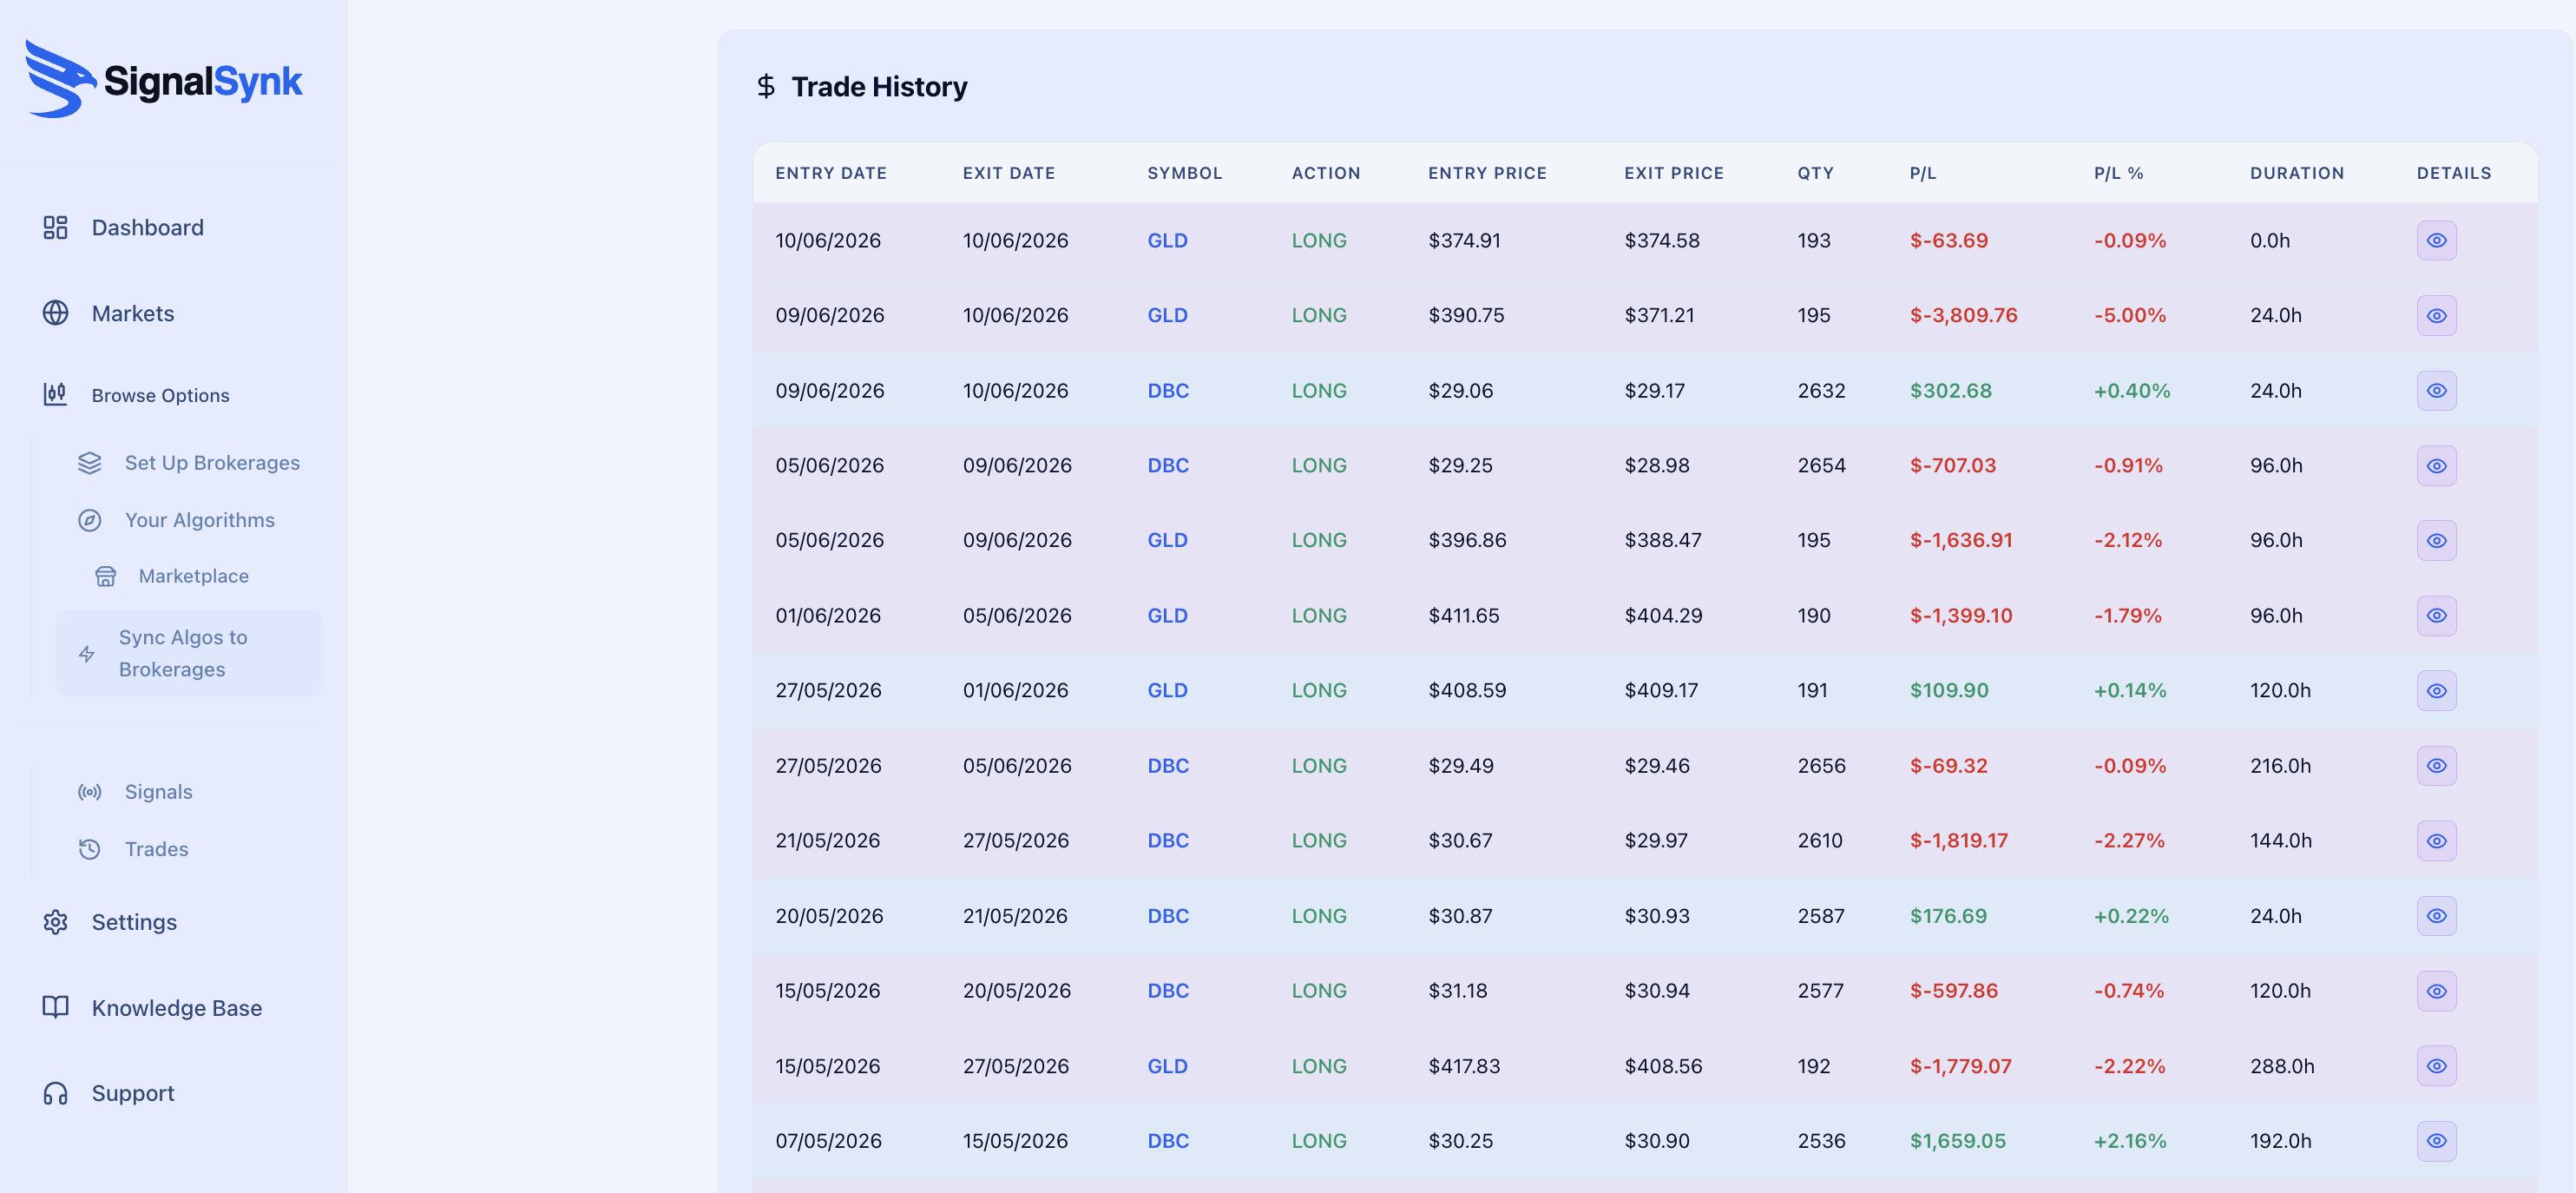This screenshot has width=2576, height=1193.
Task: Click the DURATION column header
Action: 2296,173
